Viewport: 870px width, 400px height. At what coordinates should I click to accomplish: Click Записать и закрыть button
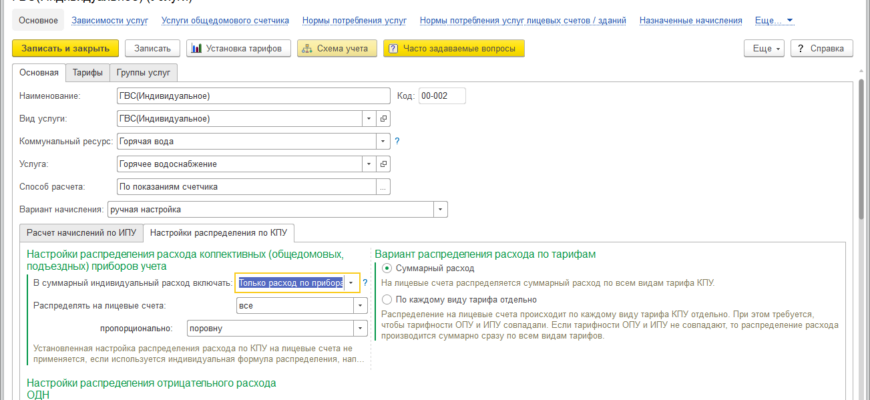coord(65,48)
